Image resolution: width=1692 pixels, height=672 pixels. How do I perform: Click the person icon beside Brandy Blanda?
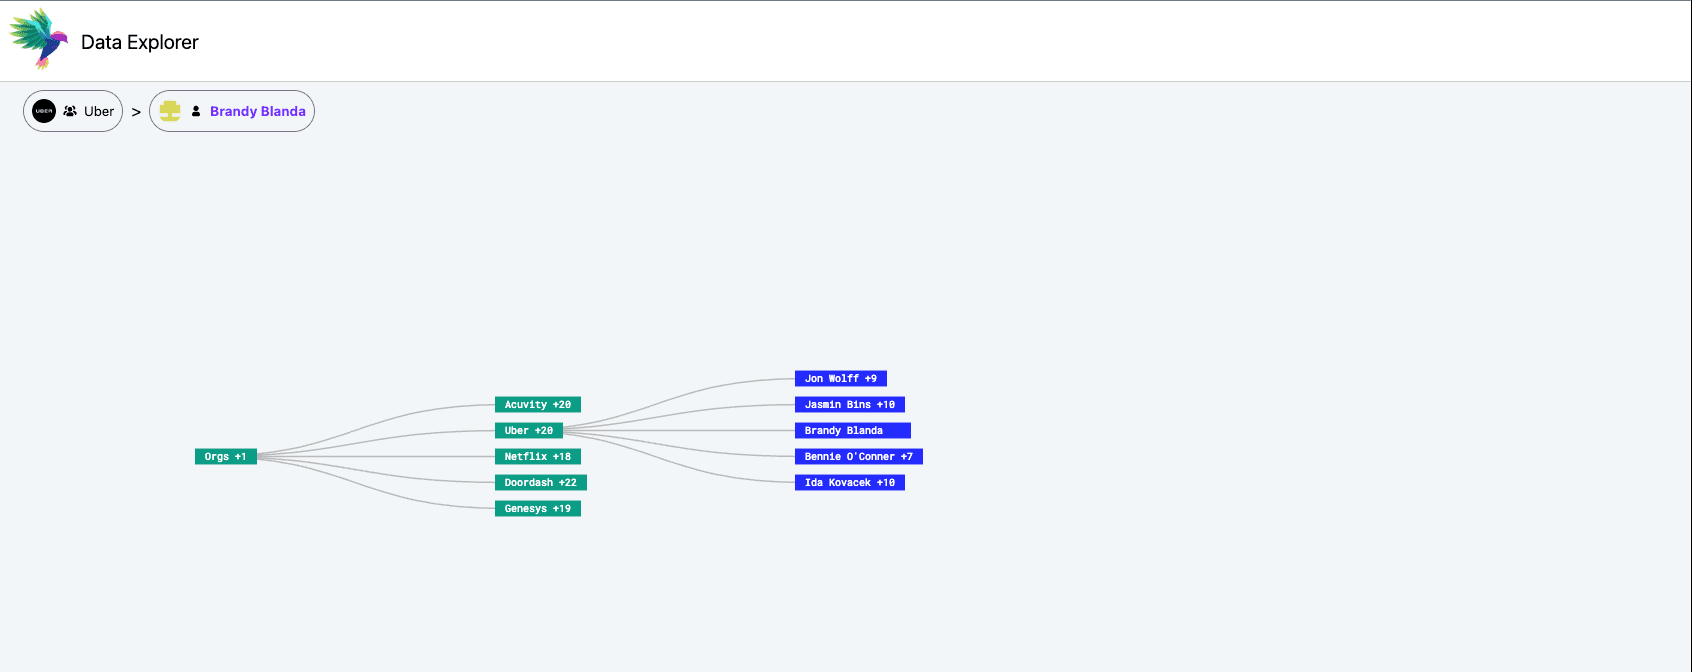[x=196, y=111]
